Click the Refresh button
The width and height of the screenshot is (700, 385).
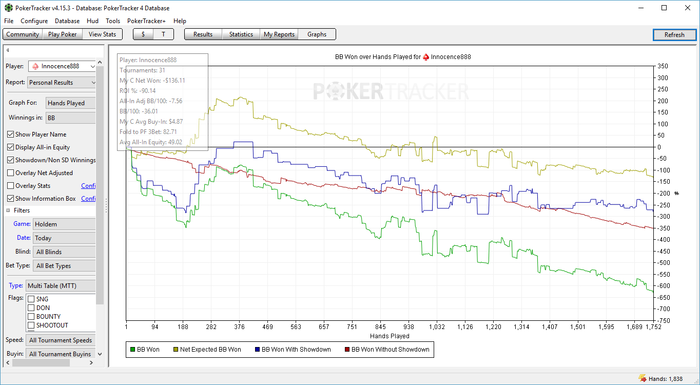tap(674, 35)
